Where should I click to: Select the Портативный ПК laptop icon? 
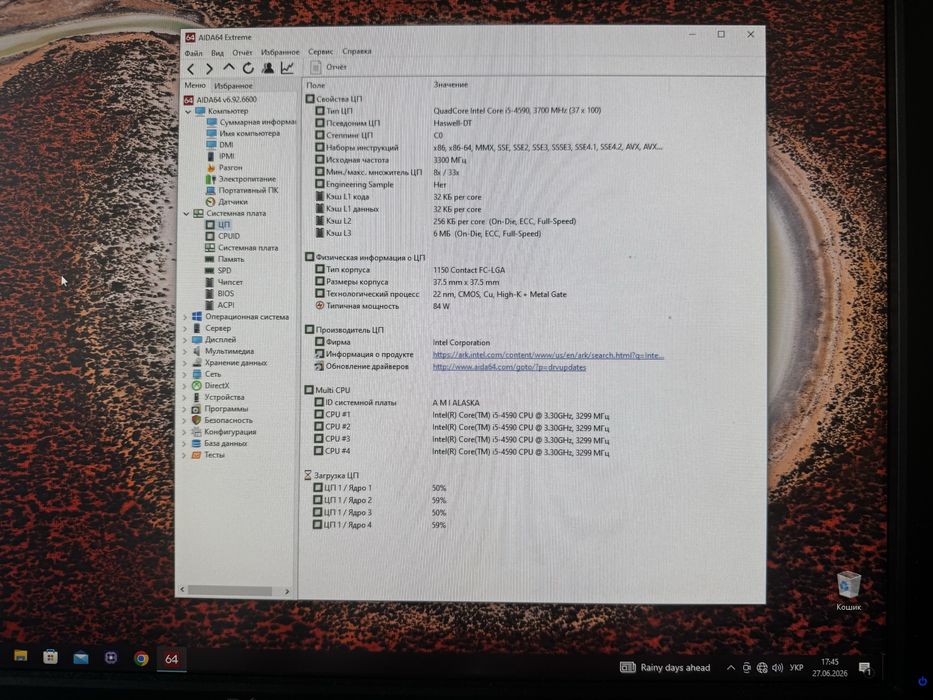tap(210, 190)
